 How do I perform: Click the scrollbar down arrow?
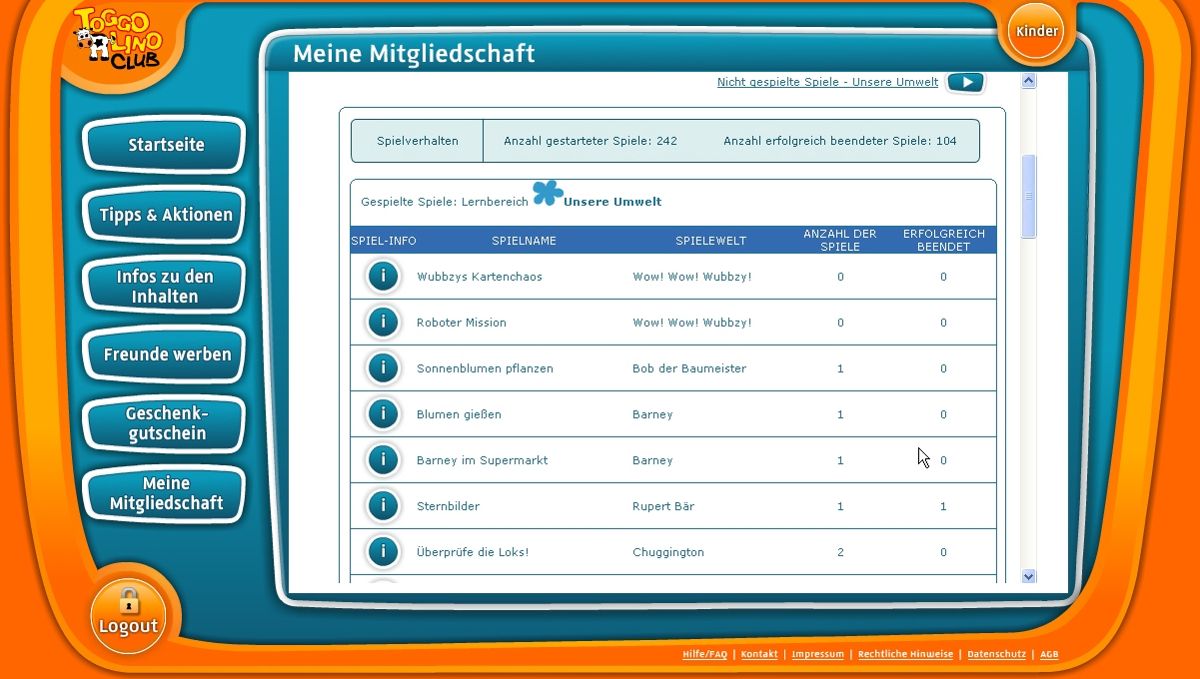click(x=1029, y=576)
